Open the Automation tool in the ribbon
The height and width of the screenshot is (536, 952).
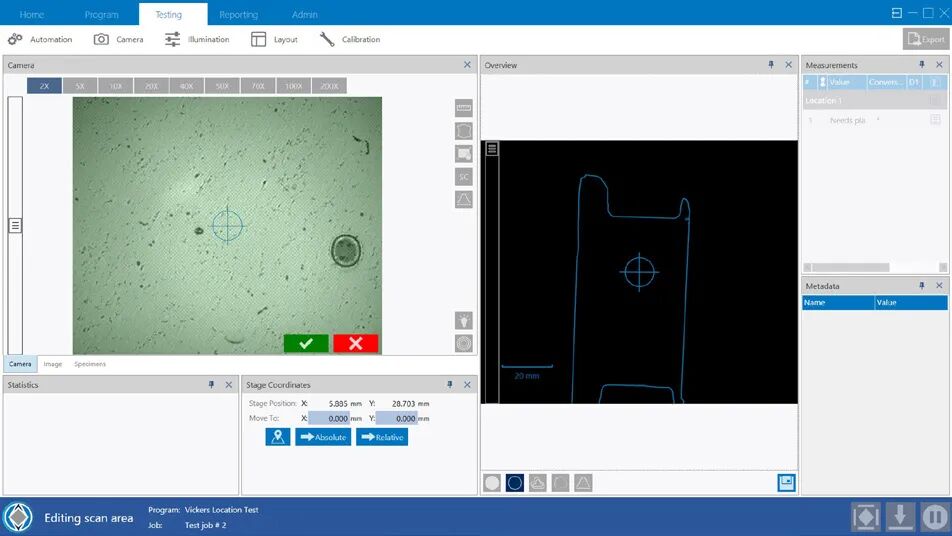(40, 39)
